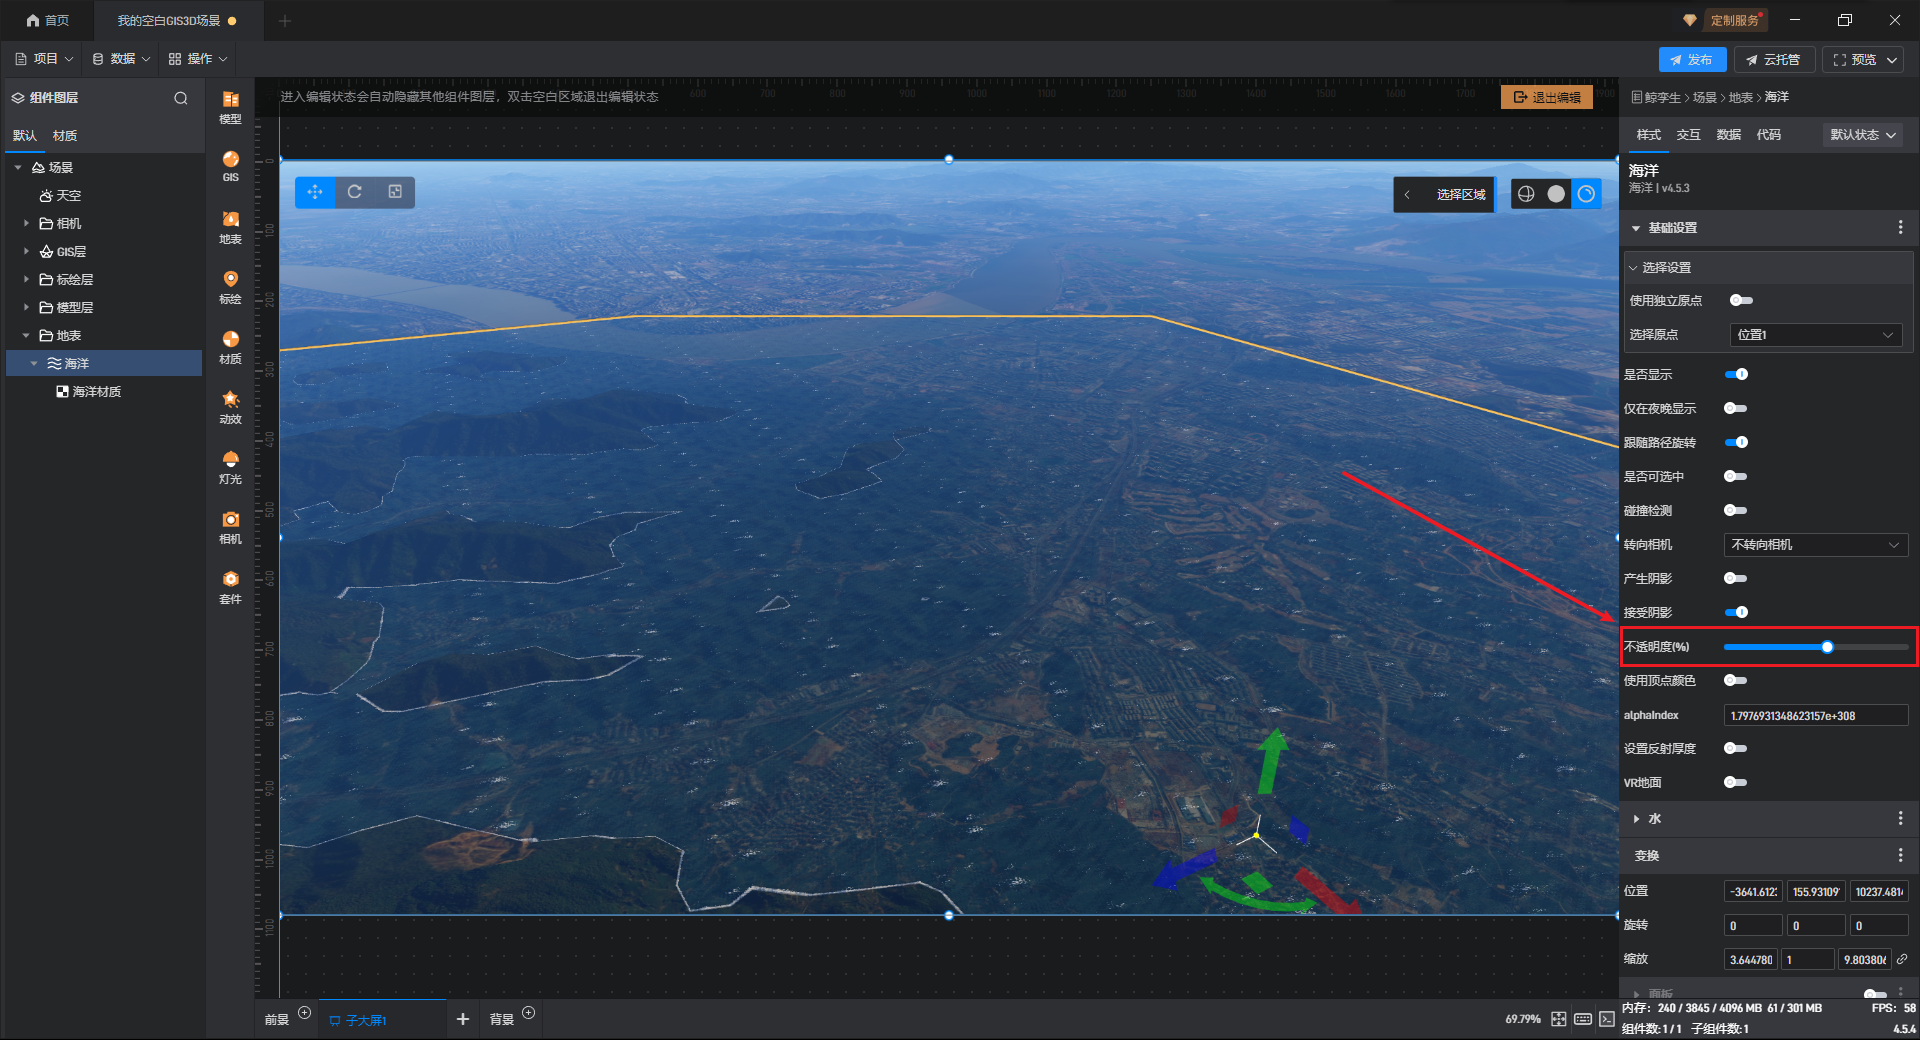Toggle 仅在夜晚显示 switch

click(x=1736, y=408)
